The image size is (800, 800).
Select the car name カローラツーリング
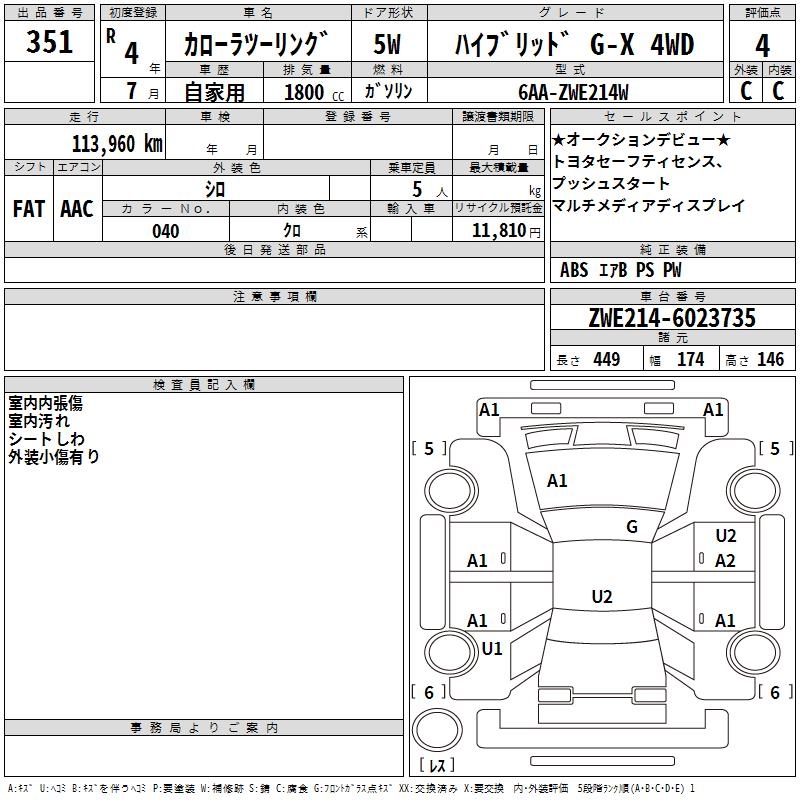point(255,44)
